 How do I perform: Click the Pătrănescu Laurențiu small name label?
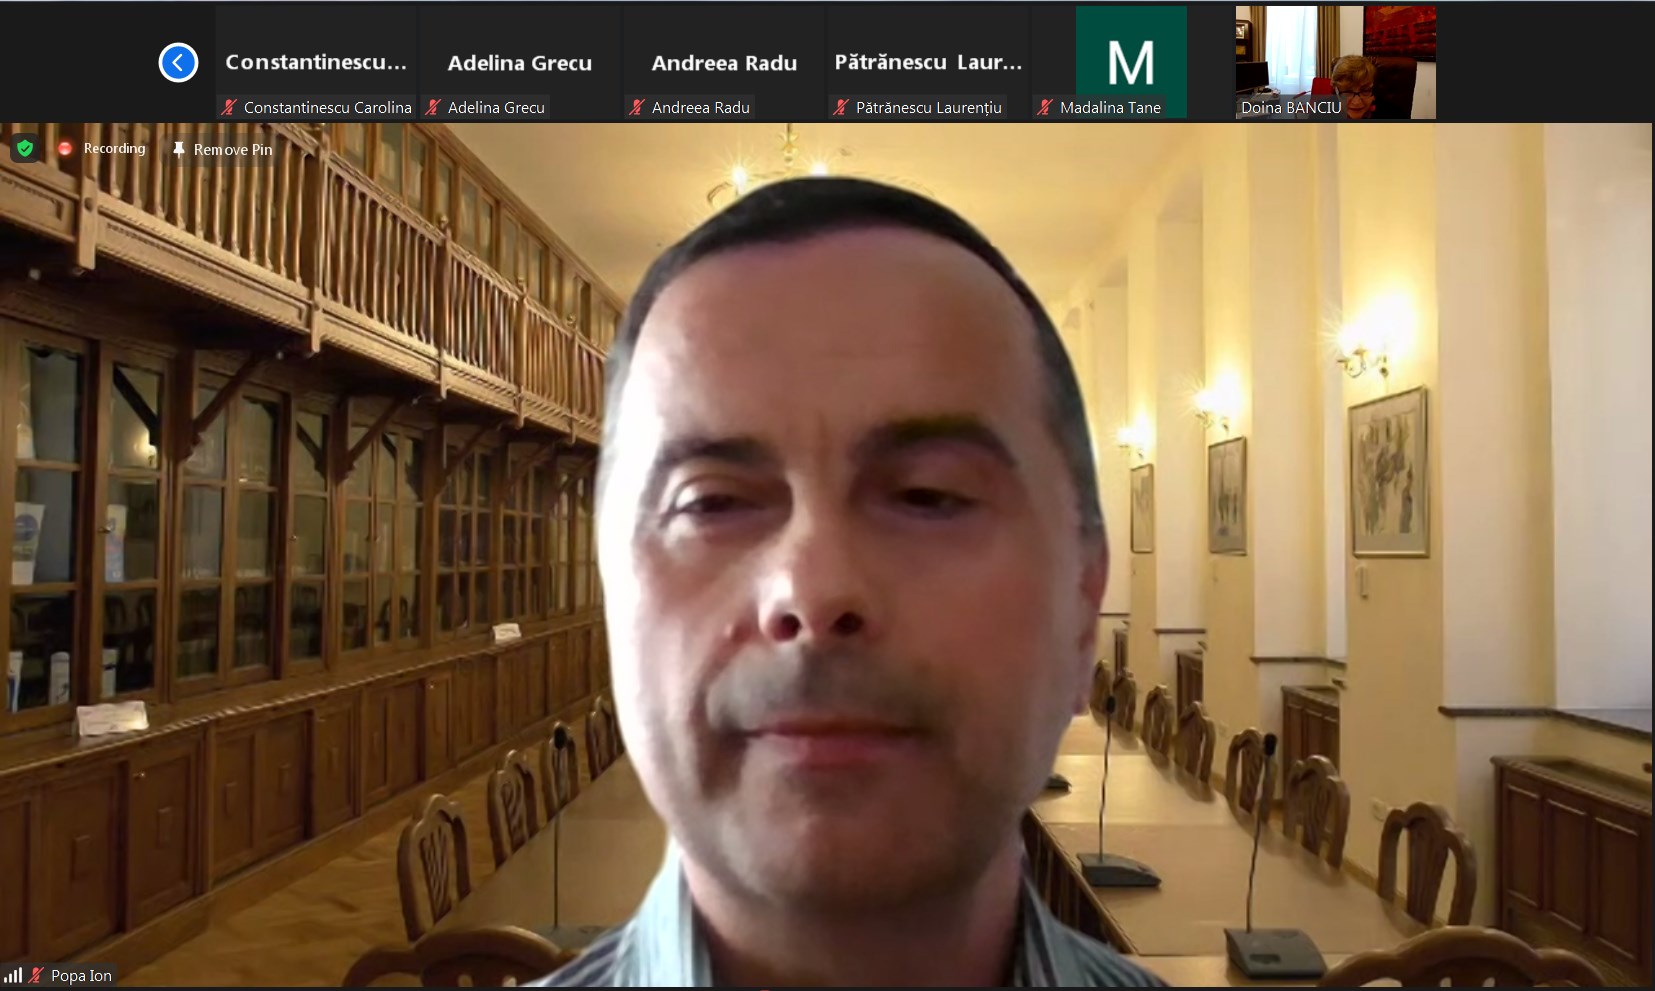[929, 108]
